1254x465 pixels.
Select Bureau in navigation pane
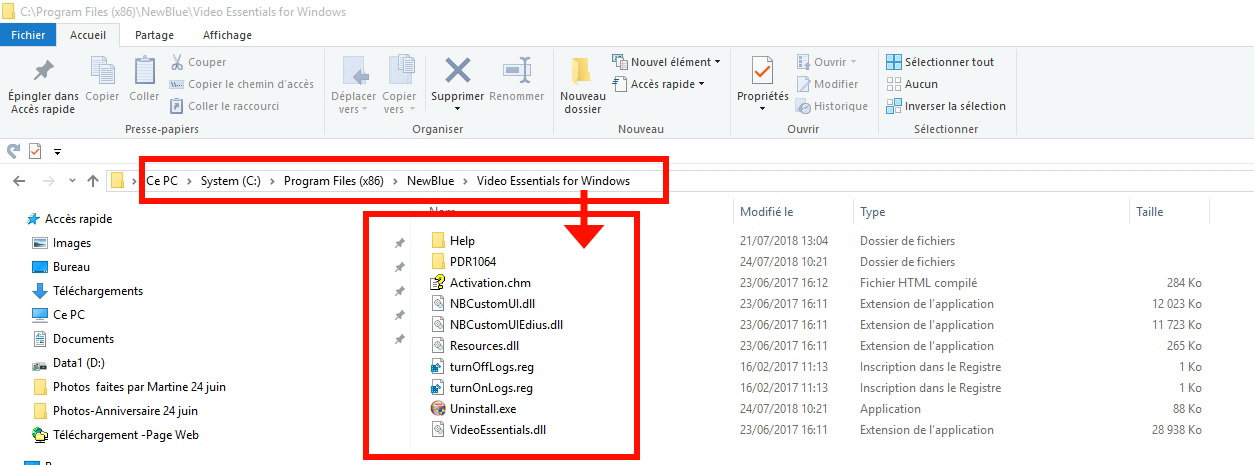coord(61,267)
